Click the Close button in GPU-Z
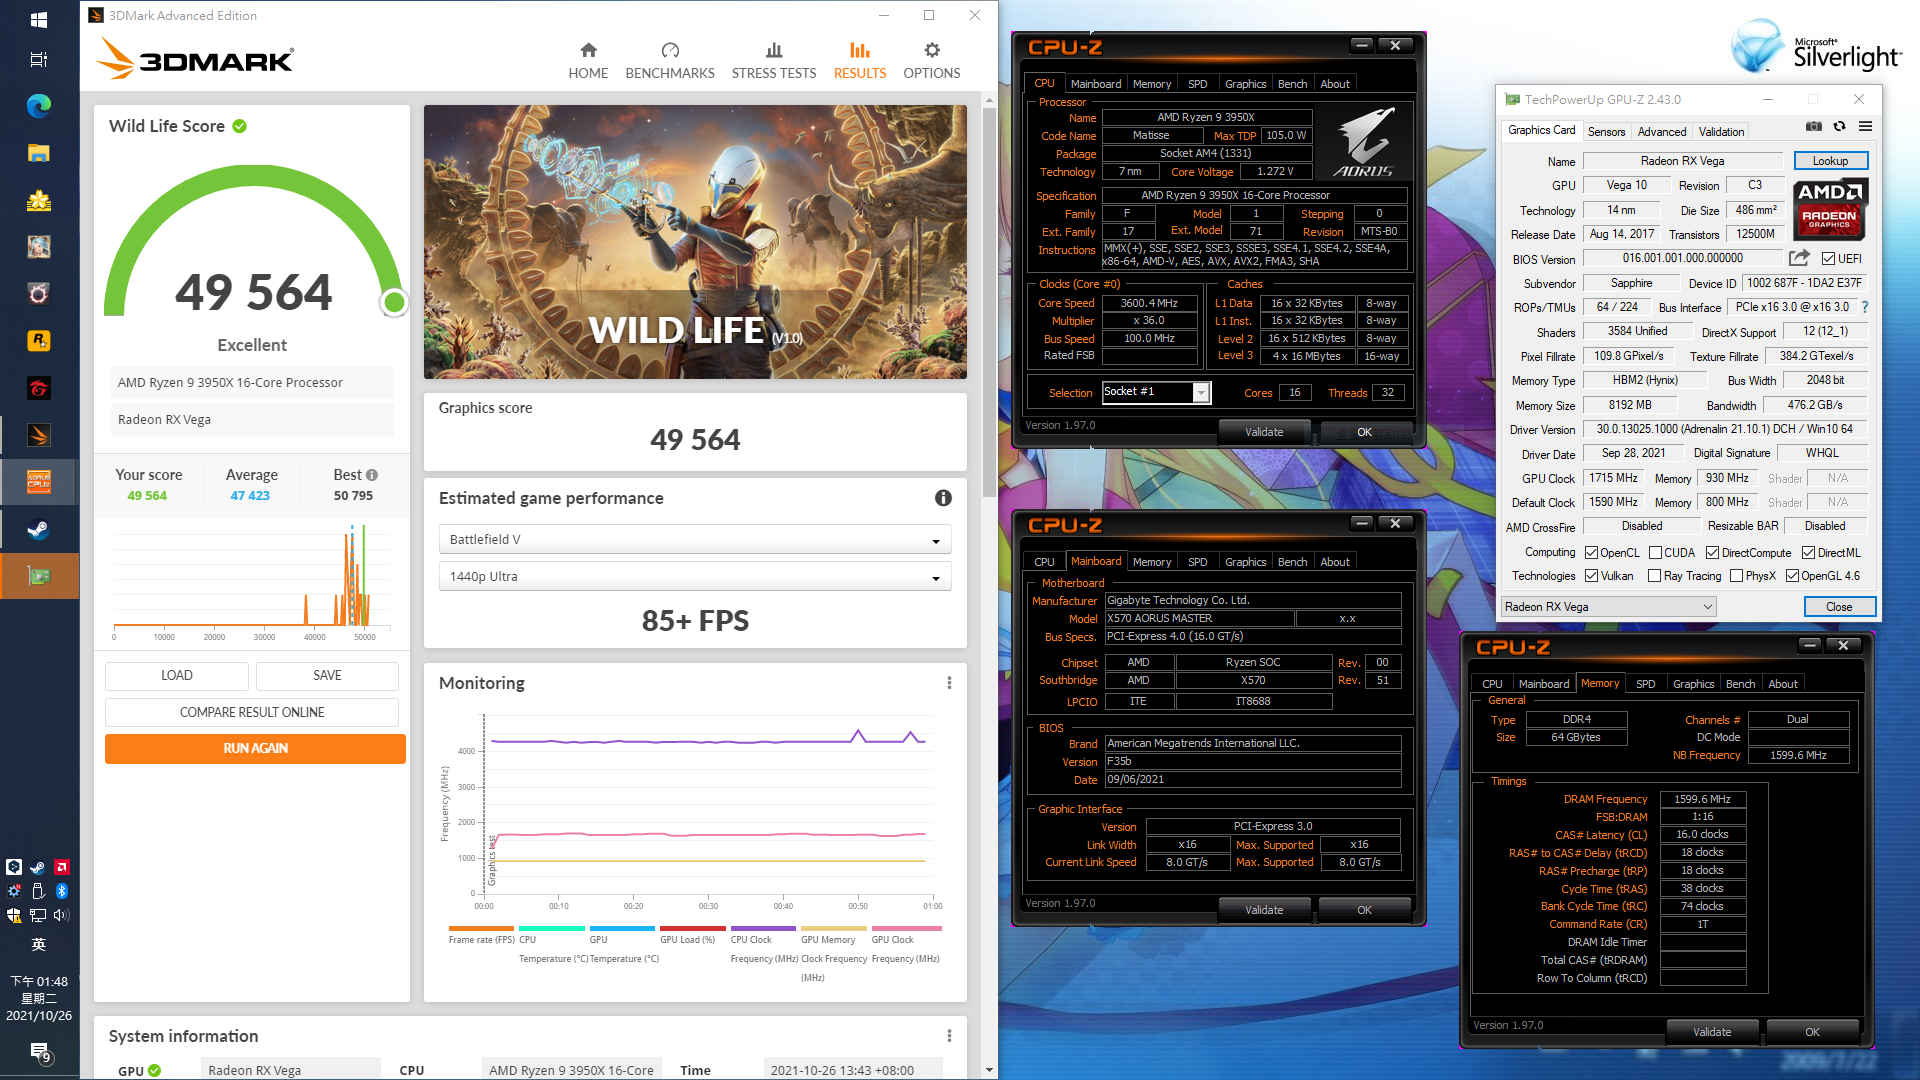 point(1839,607)
